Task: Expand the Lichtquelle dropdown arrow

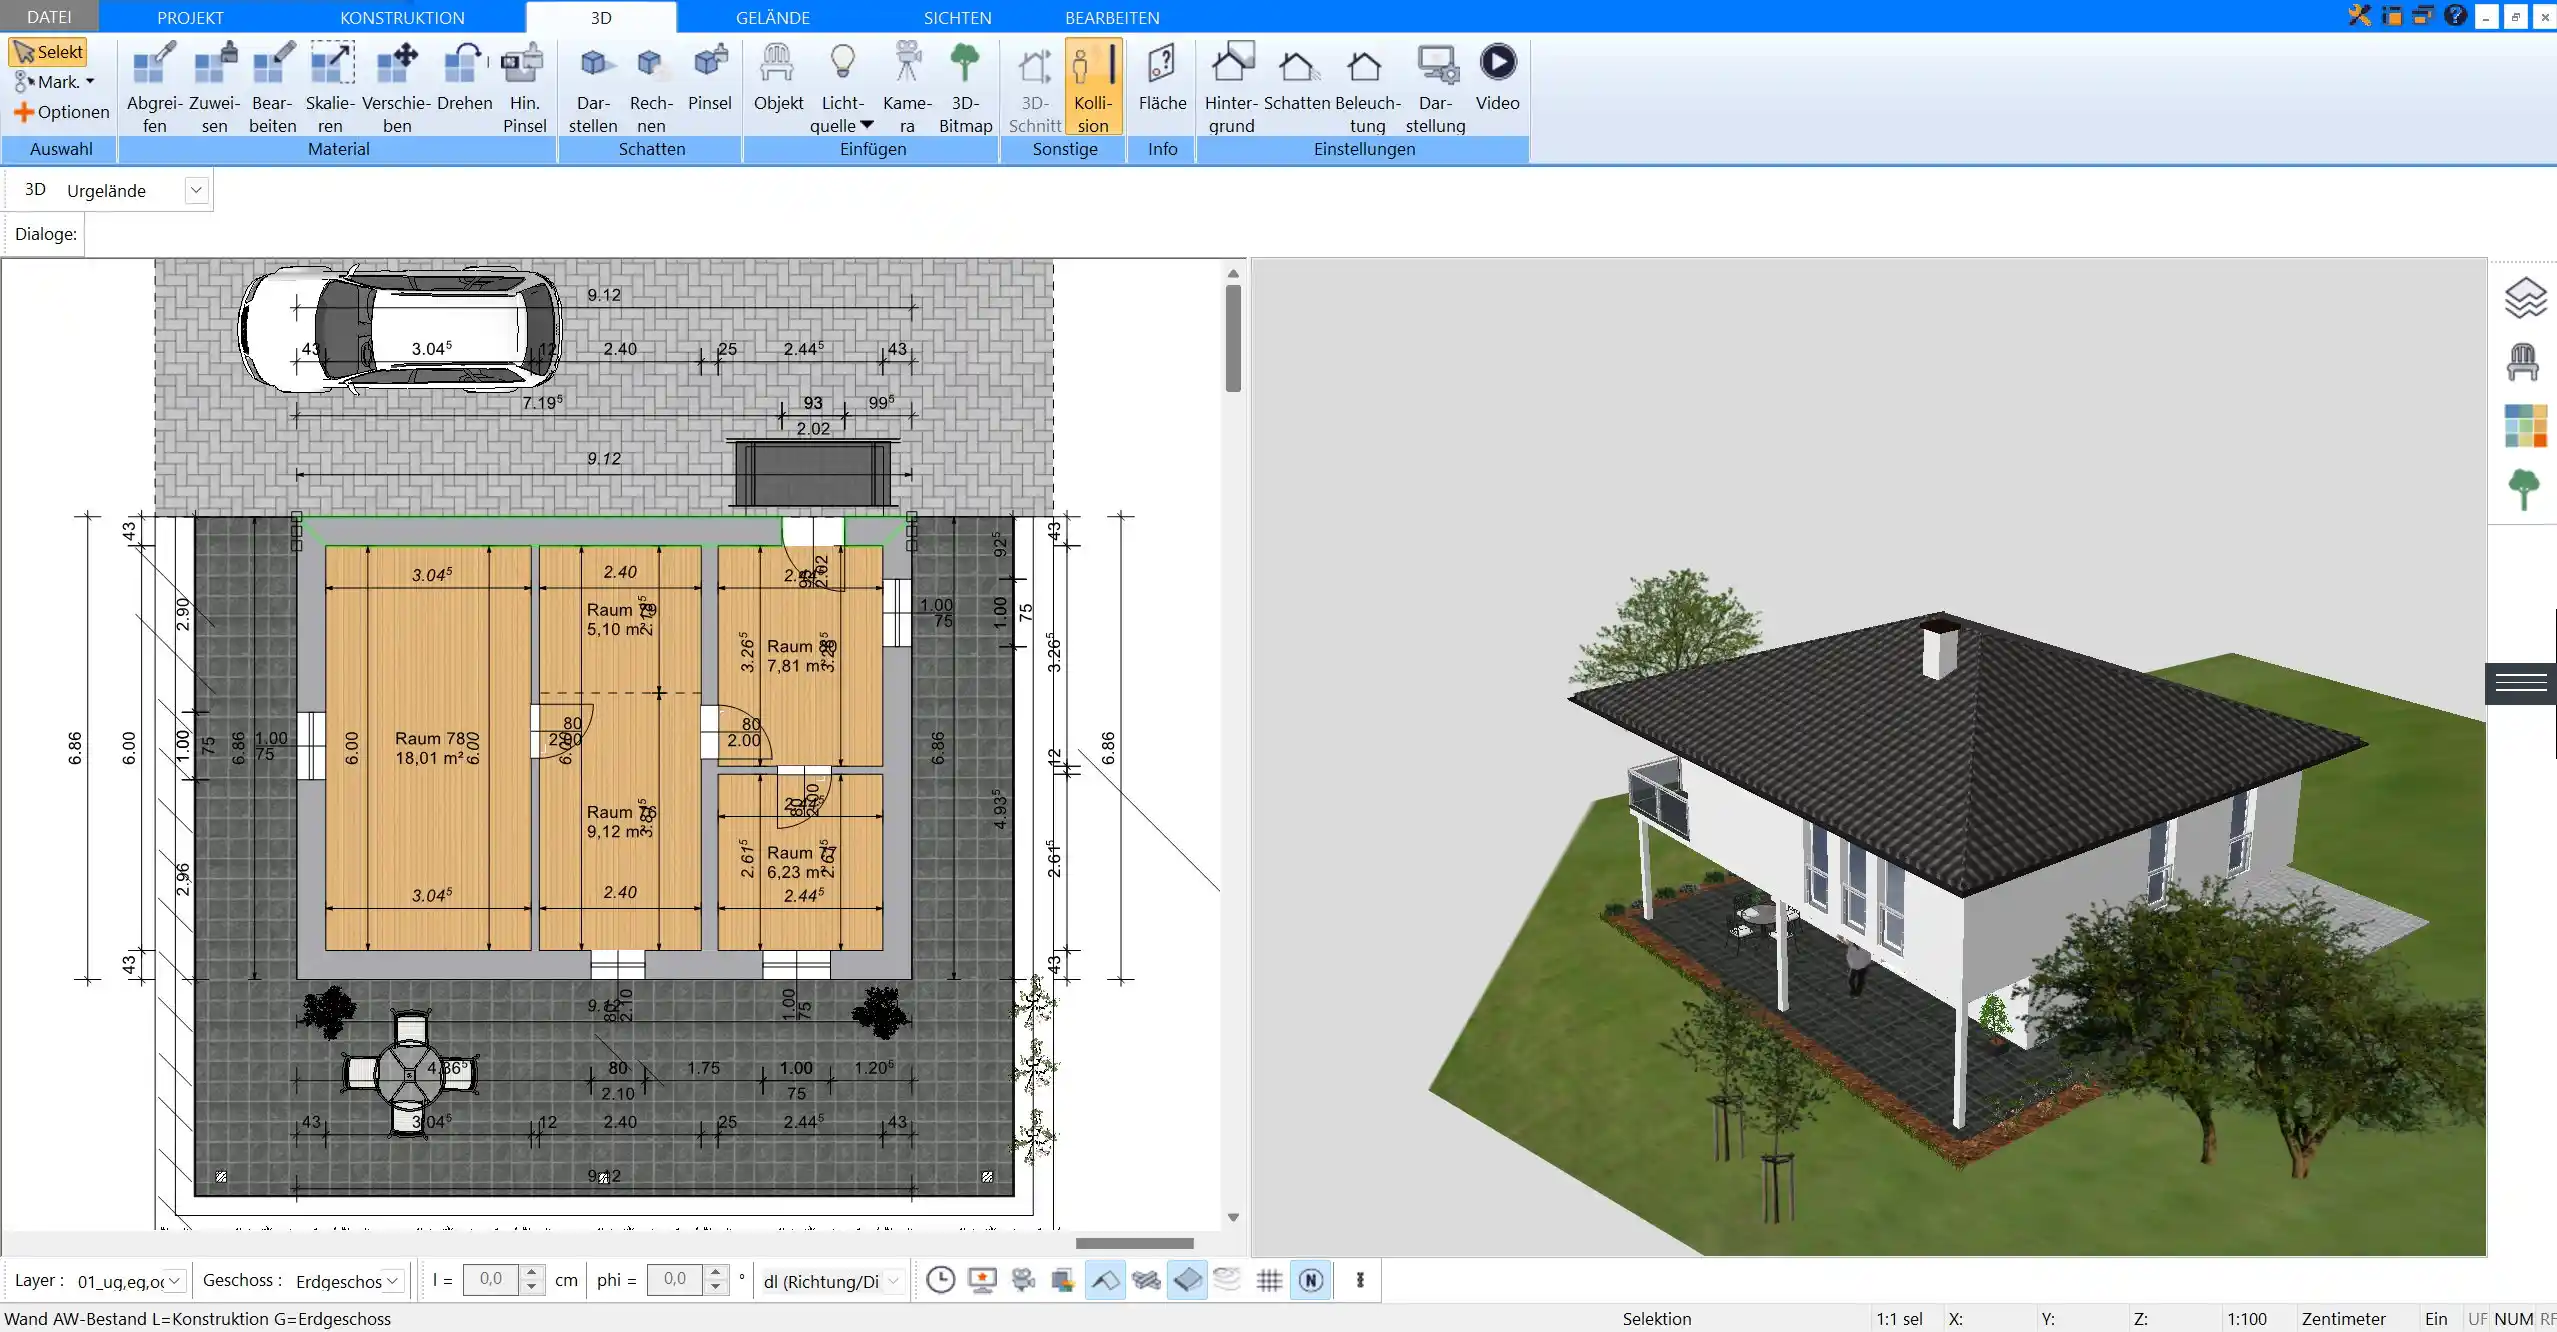Action: point(867,125)
